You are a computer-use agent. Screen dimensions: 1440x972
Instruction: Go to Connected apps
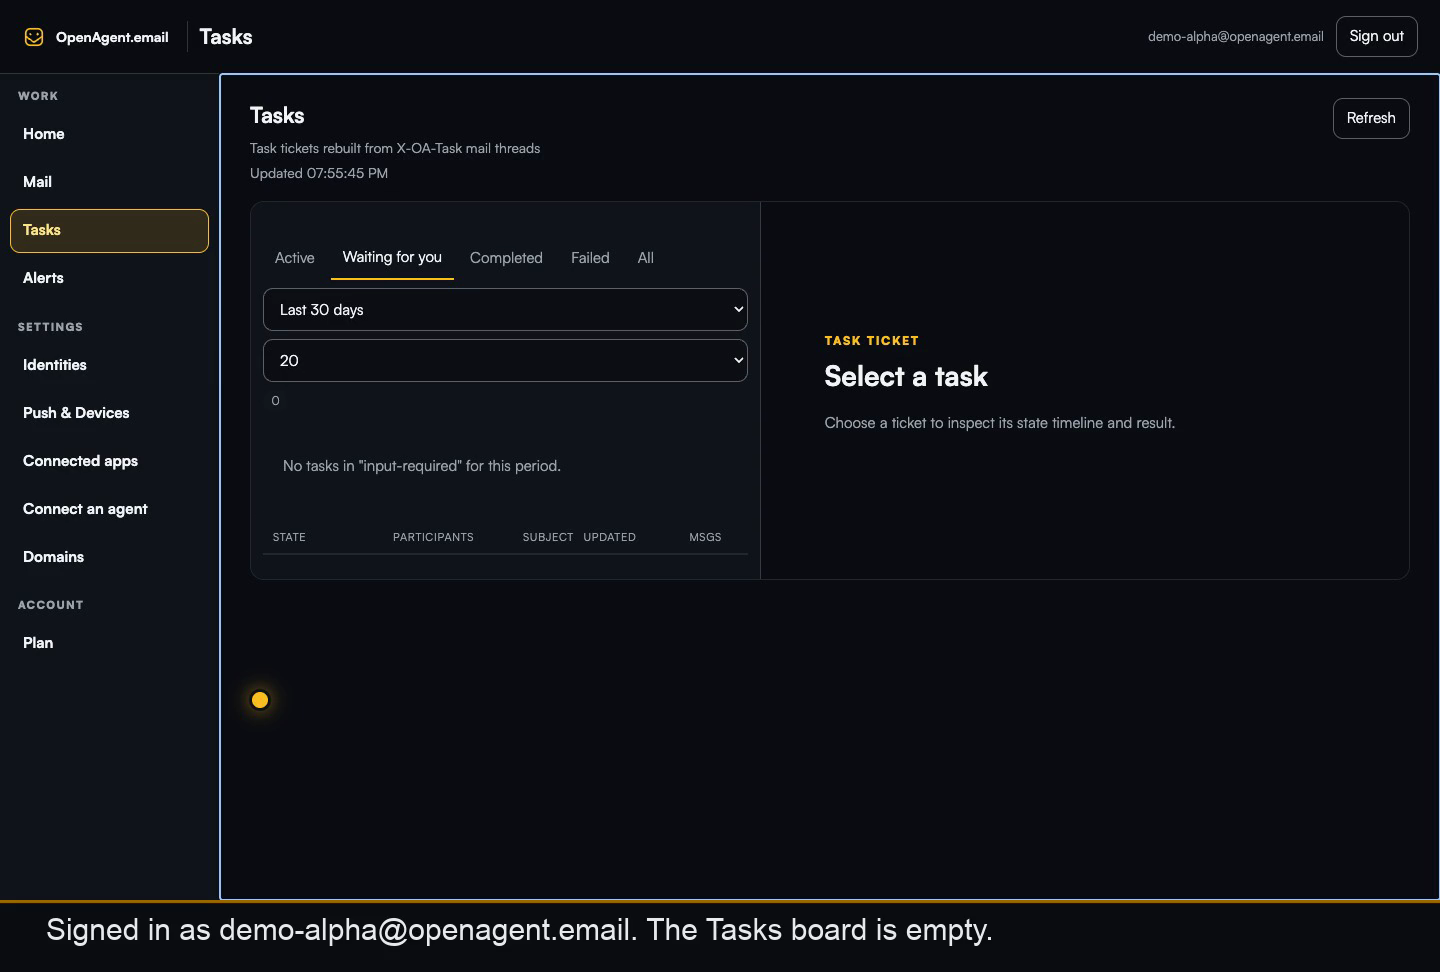[x=109, y=461]
